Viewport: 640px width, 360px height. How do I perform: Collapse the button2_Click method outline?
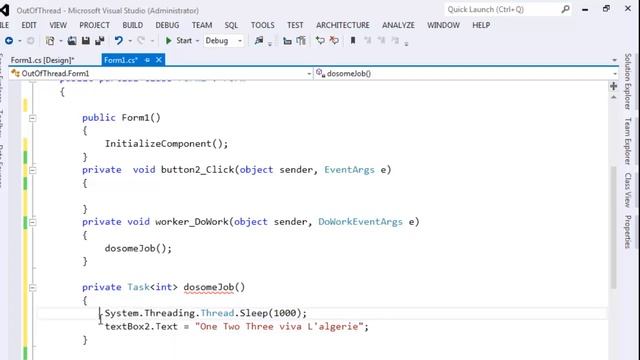tap(33, 170)
